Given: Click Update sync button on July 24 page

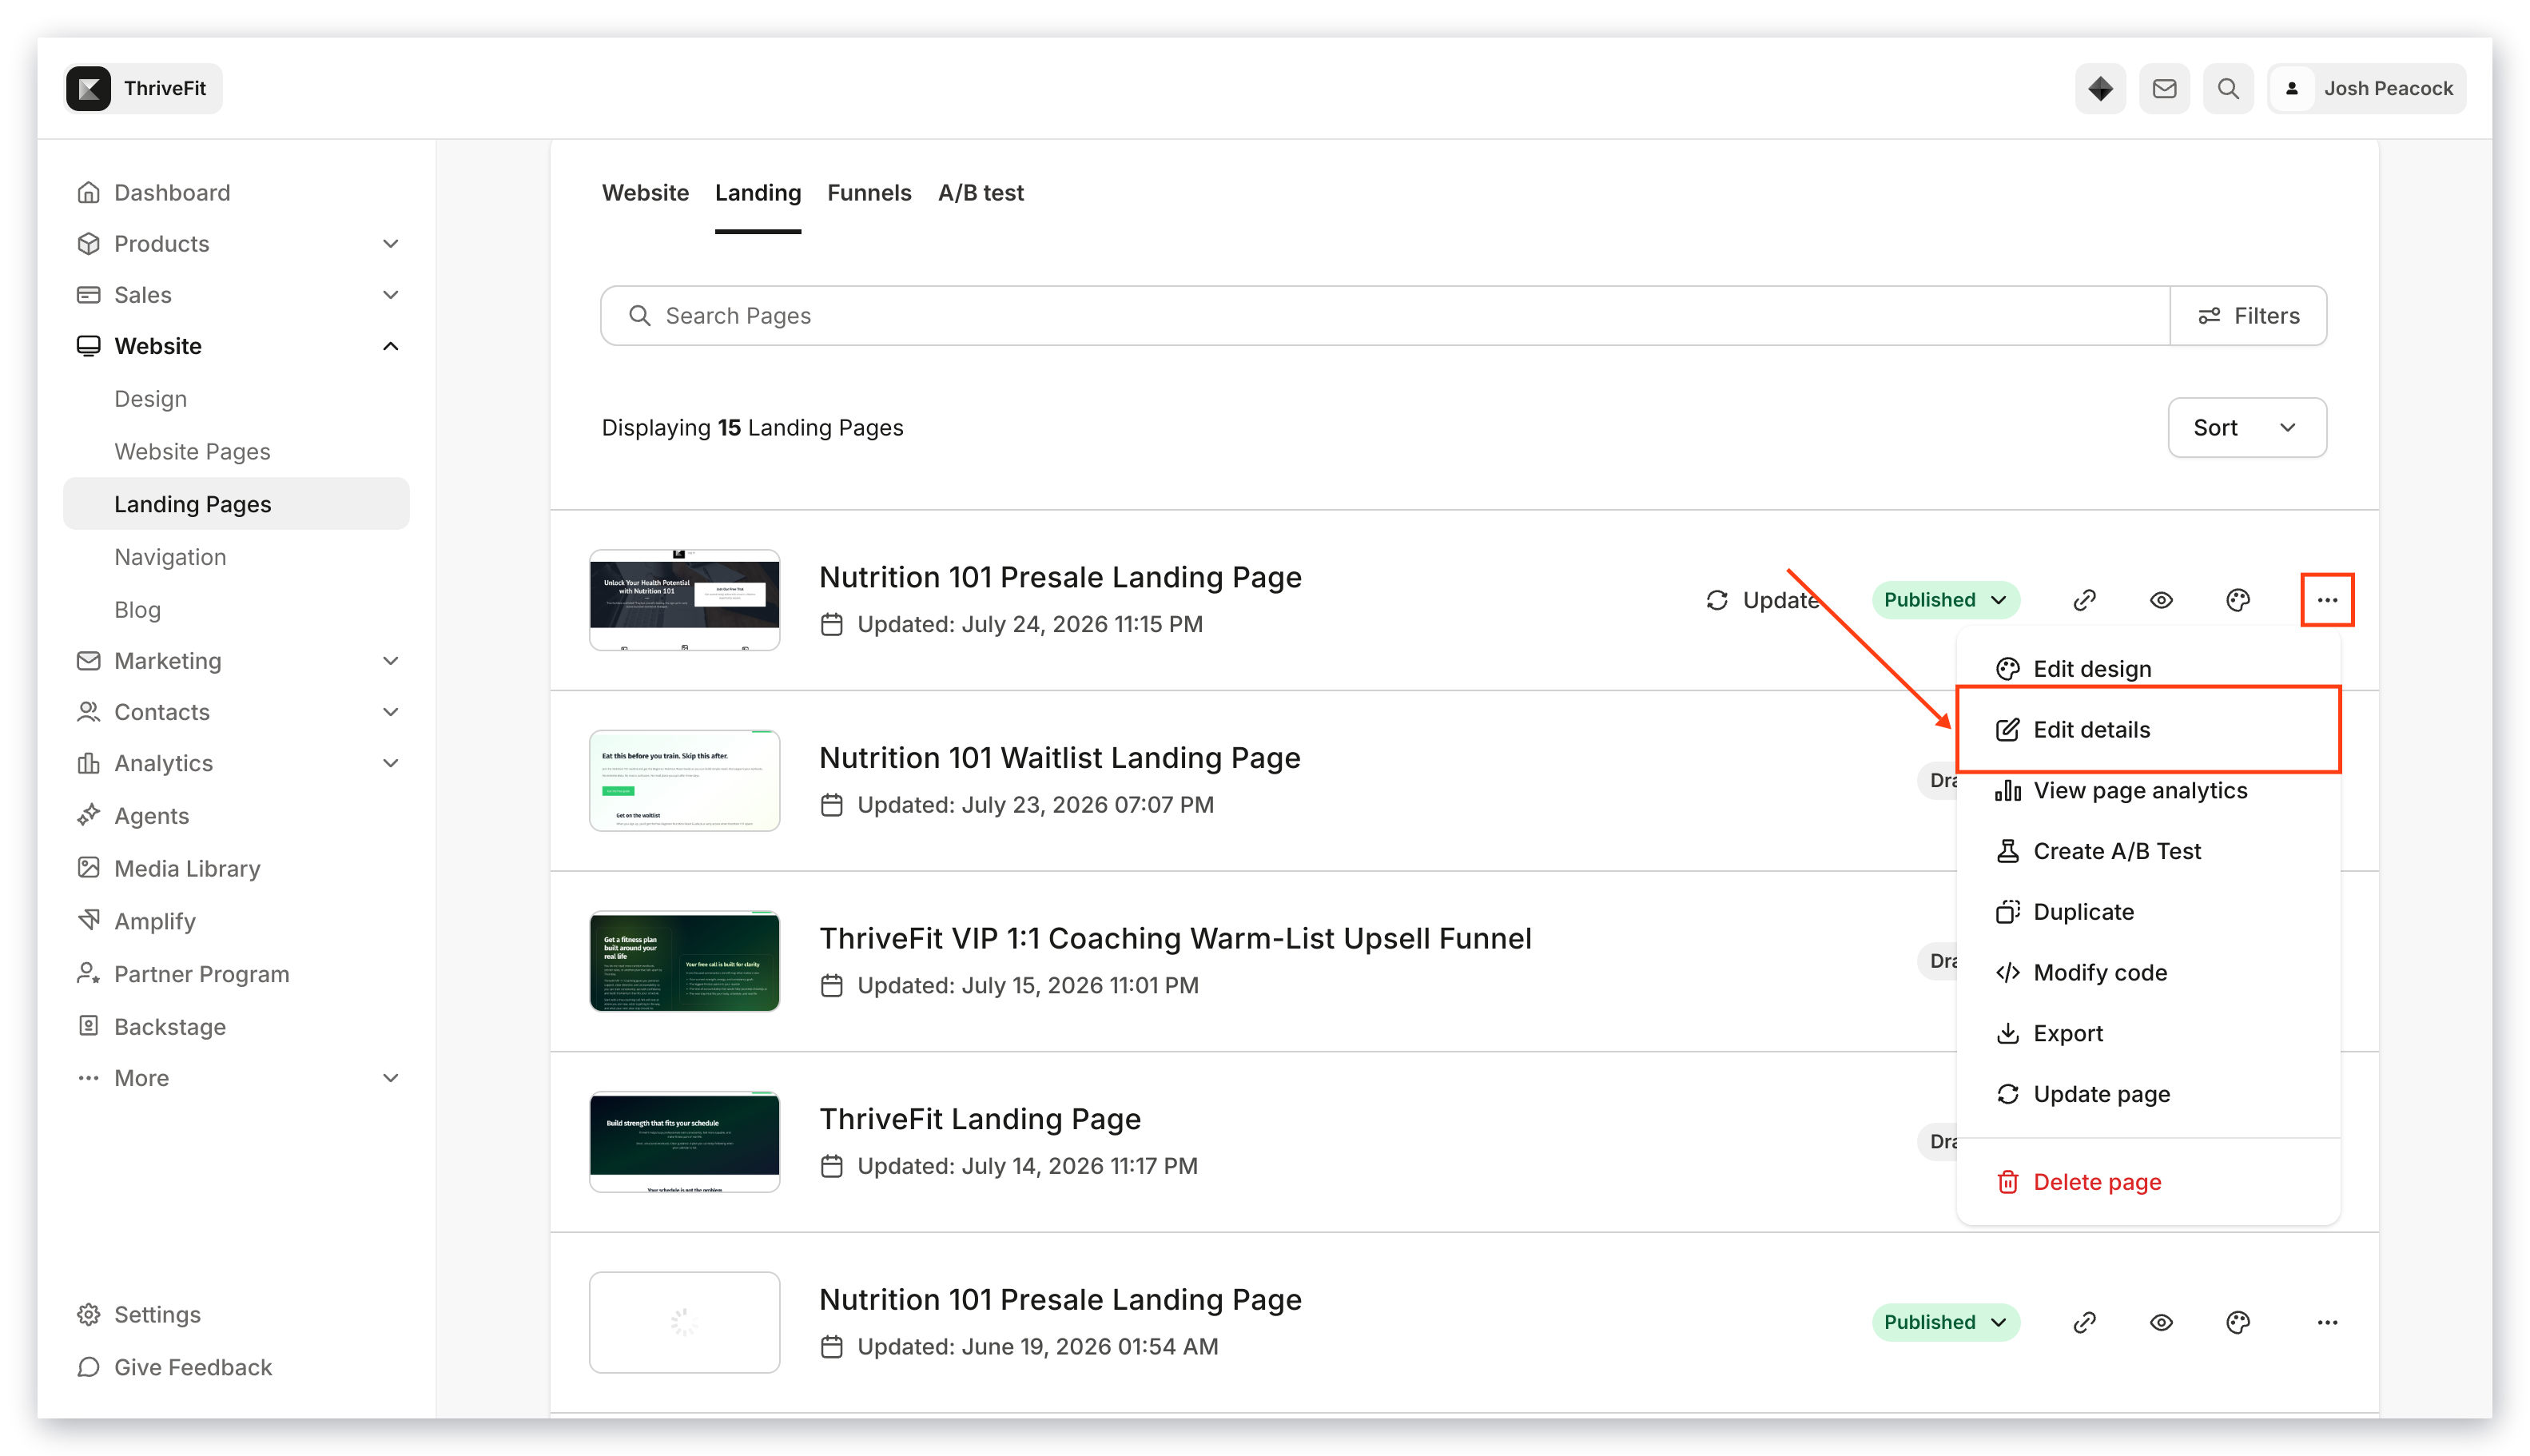Looking at the screenshot, I should point(1762,599).
